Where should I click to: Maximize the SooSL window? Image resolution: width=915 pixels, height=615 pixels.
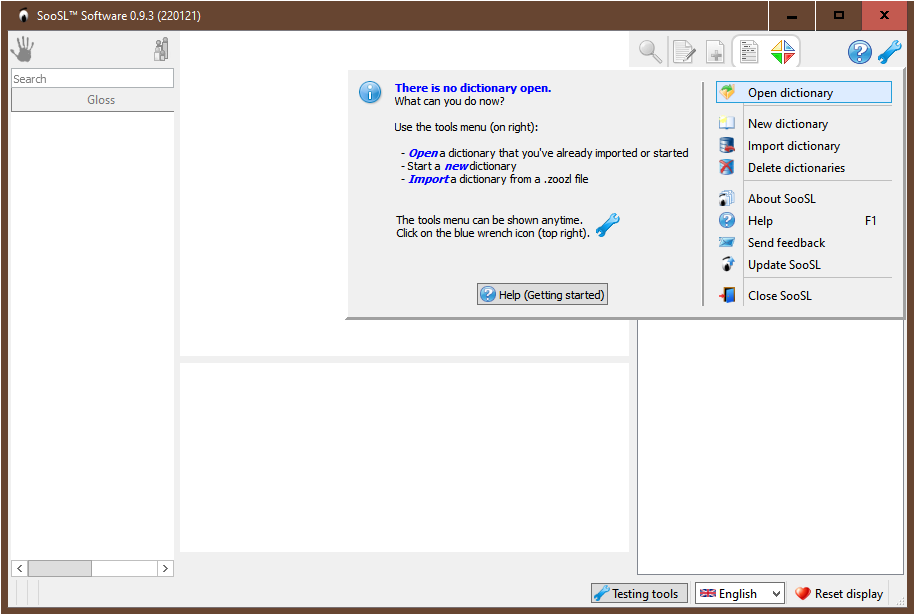[839, 16]
